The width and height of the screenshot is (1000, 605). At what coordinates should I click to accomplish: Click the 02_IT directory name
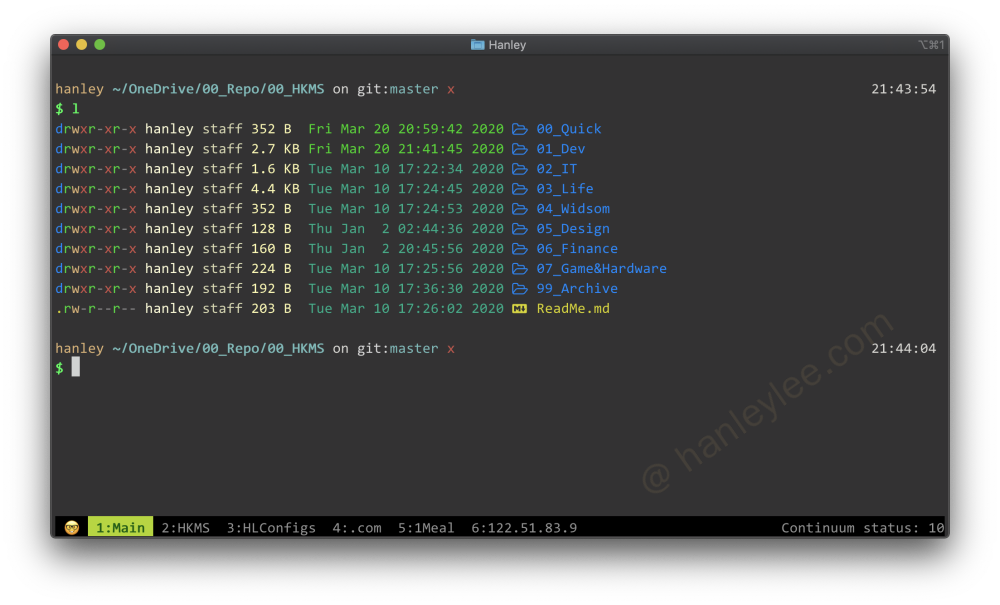pos(557,169)
